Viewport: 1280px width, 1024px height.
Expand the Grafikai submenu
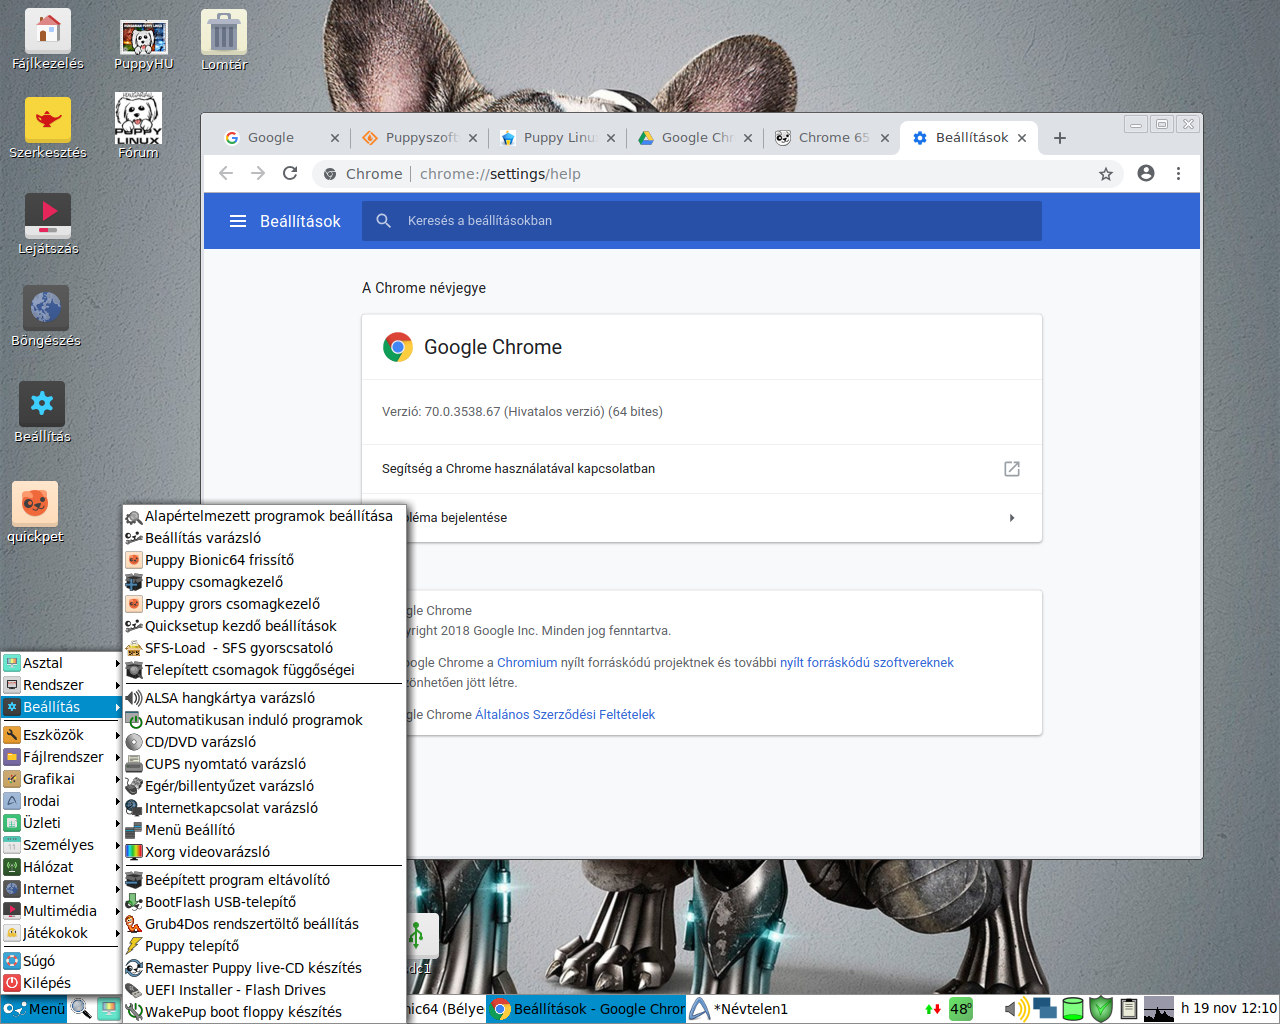click(x=61, y=779)
